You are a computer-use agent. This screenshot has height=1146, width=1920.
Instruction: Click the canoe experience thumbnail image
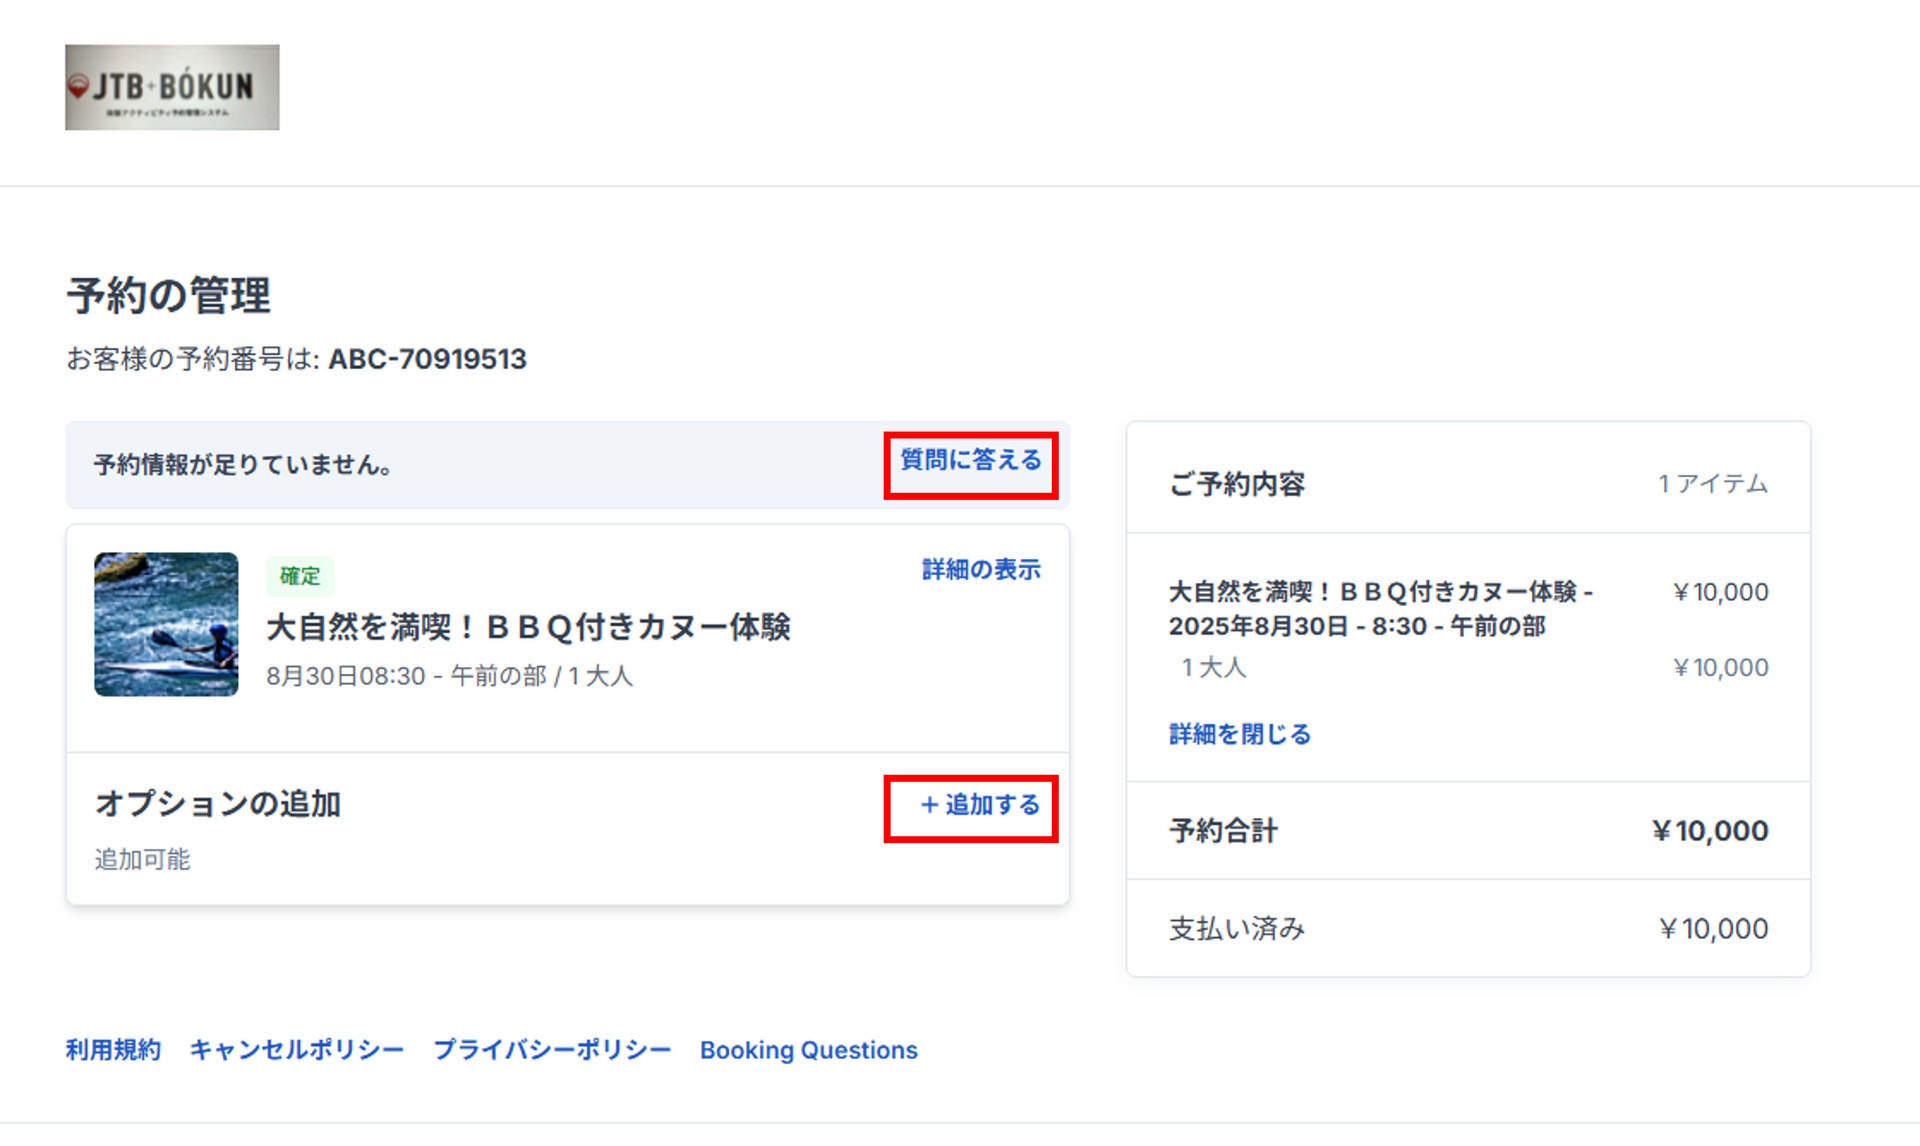pos(166,624)
